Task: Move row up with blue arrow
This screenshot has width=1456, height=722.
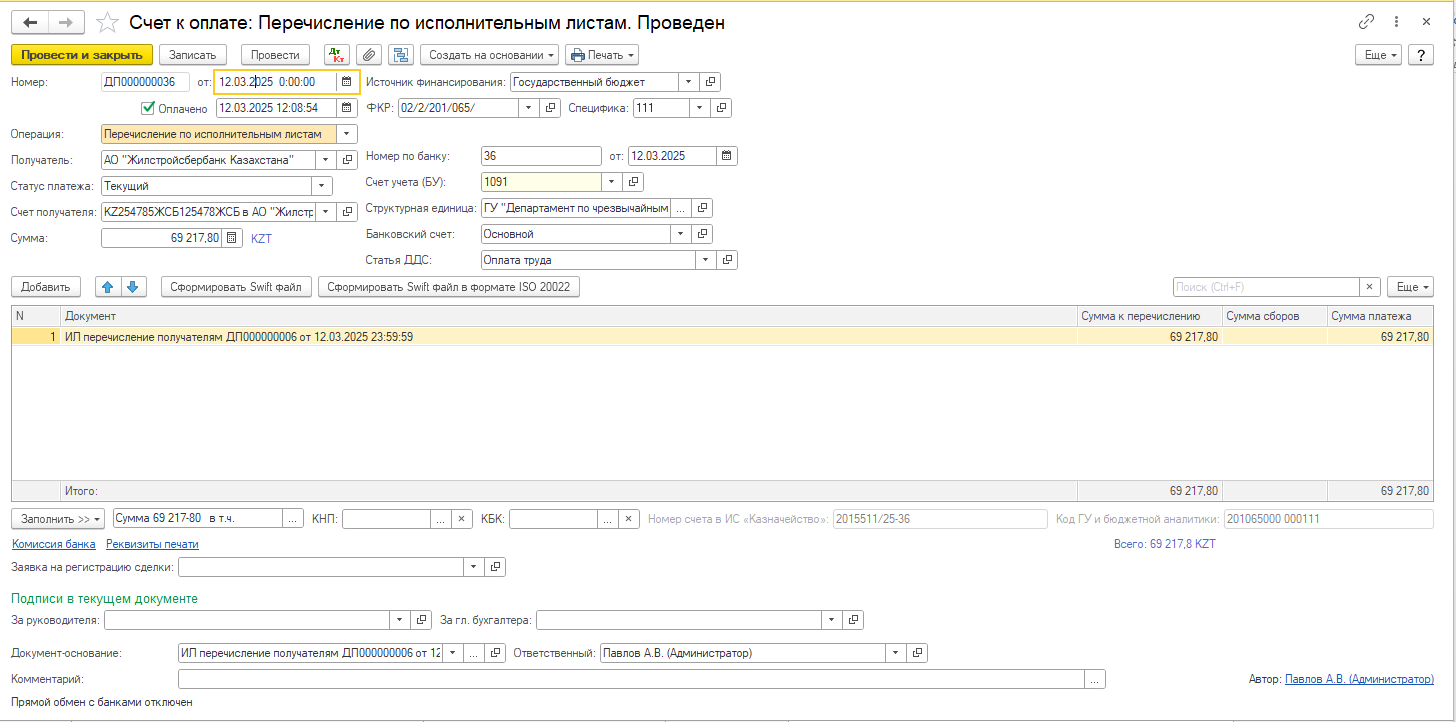Action: point(108,287)
